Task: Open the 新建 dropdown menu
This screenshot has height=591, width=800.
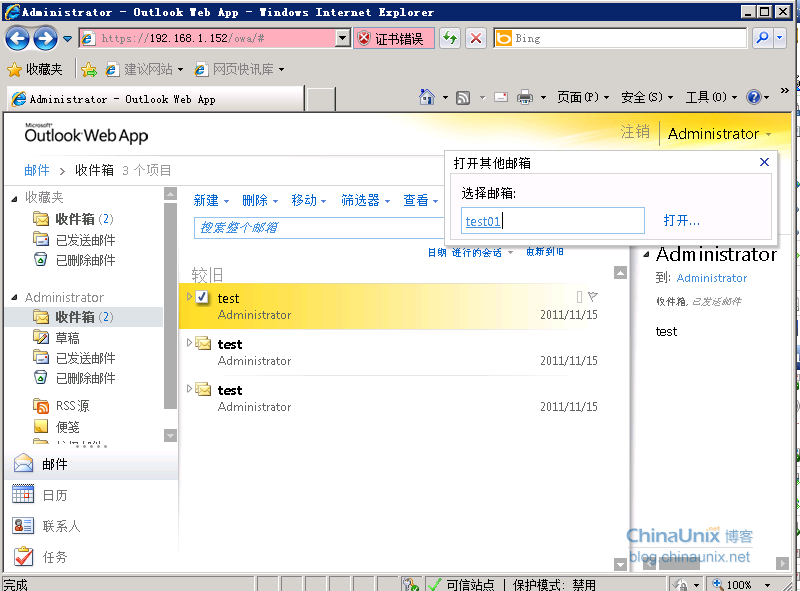Action: click(211, 201)
